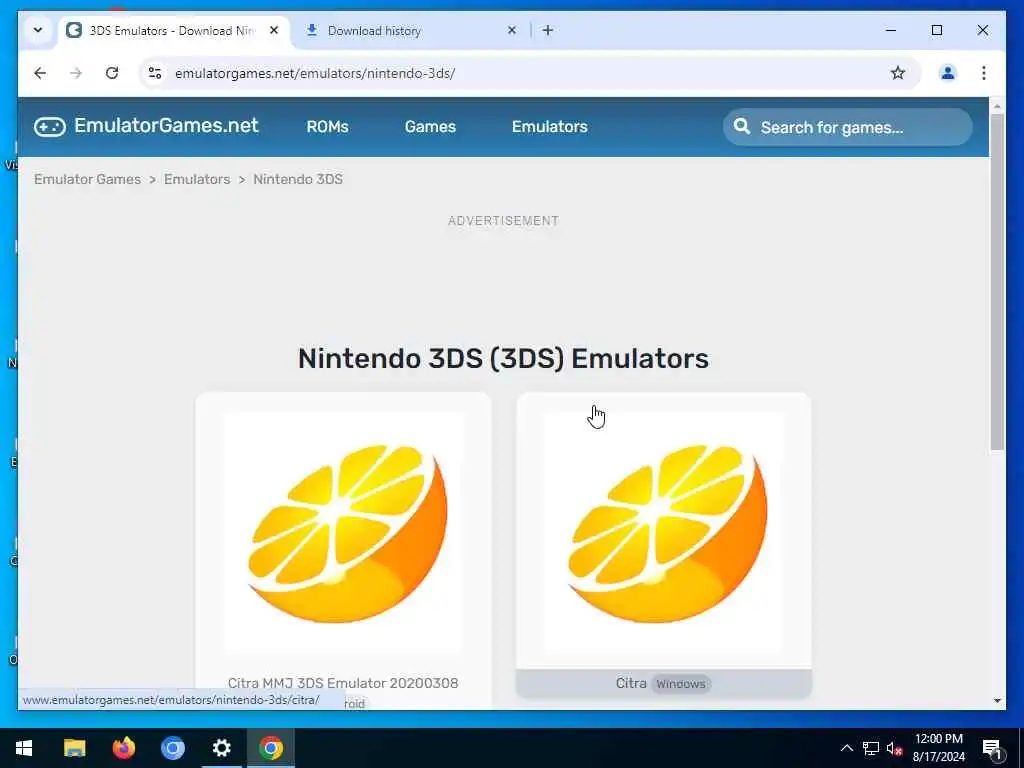The height and width of the screenshot is (768, 1024).
Task: Minimize the Chrome window
Action: click(891, 30)
